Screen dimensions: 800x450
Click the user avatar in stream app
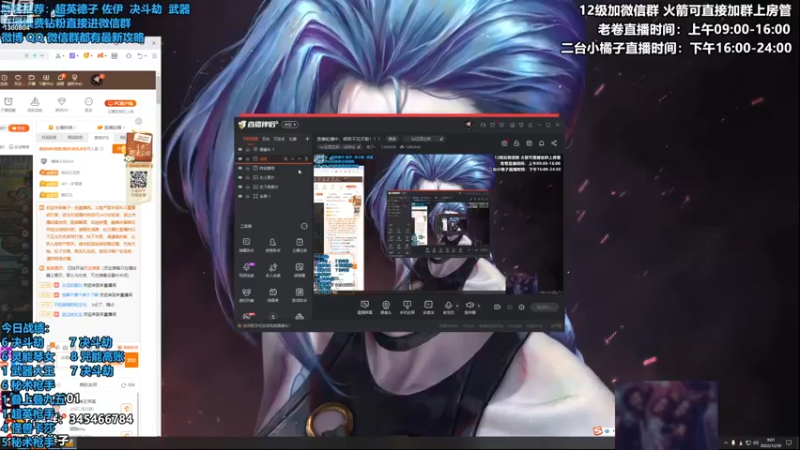tap(468, 125)
